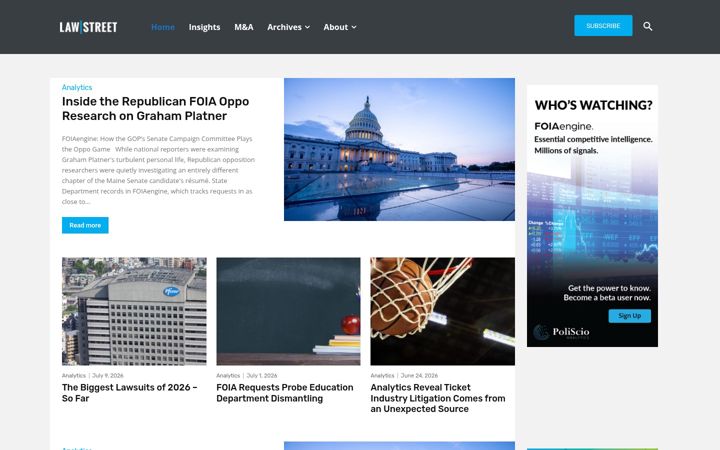Screen dimensions: 720x450
Task: Click the Pfizer building thumbnail
Action: 134,311
